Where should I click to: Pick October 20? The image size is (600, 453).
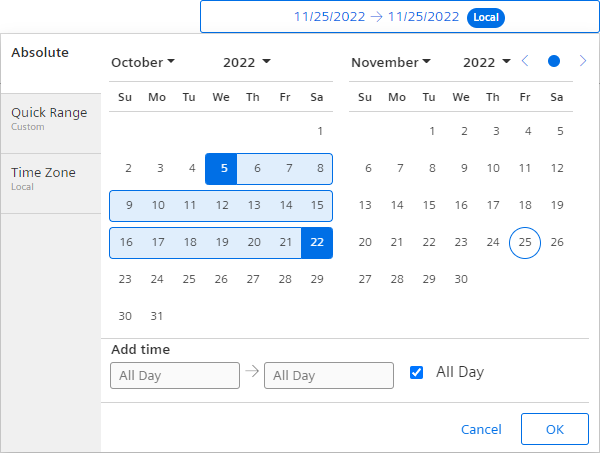(x=253, y=243)
